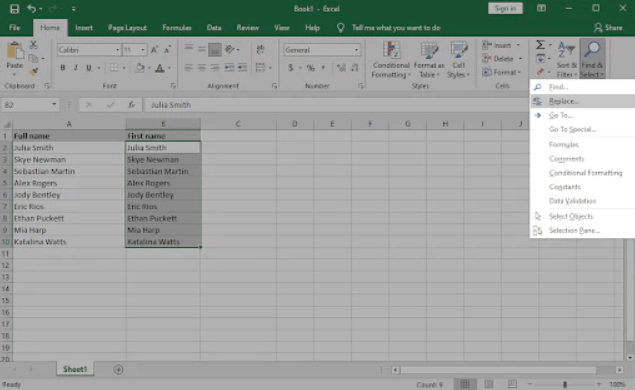Viewport: 635px width, 390px height.
Task: Click the Wrap Text icon
Action: pyautogui.click(x=260, y=49)
